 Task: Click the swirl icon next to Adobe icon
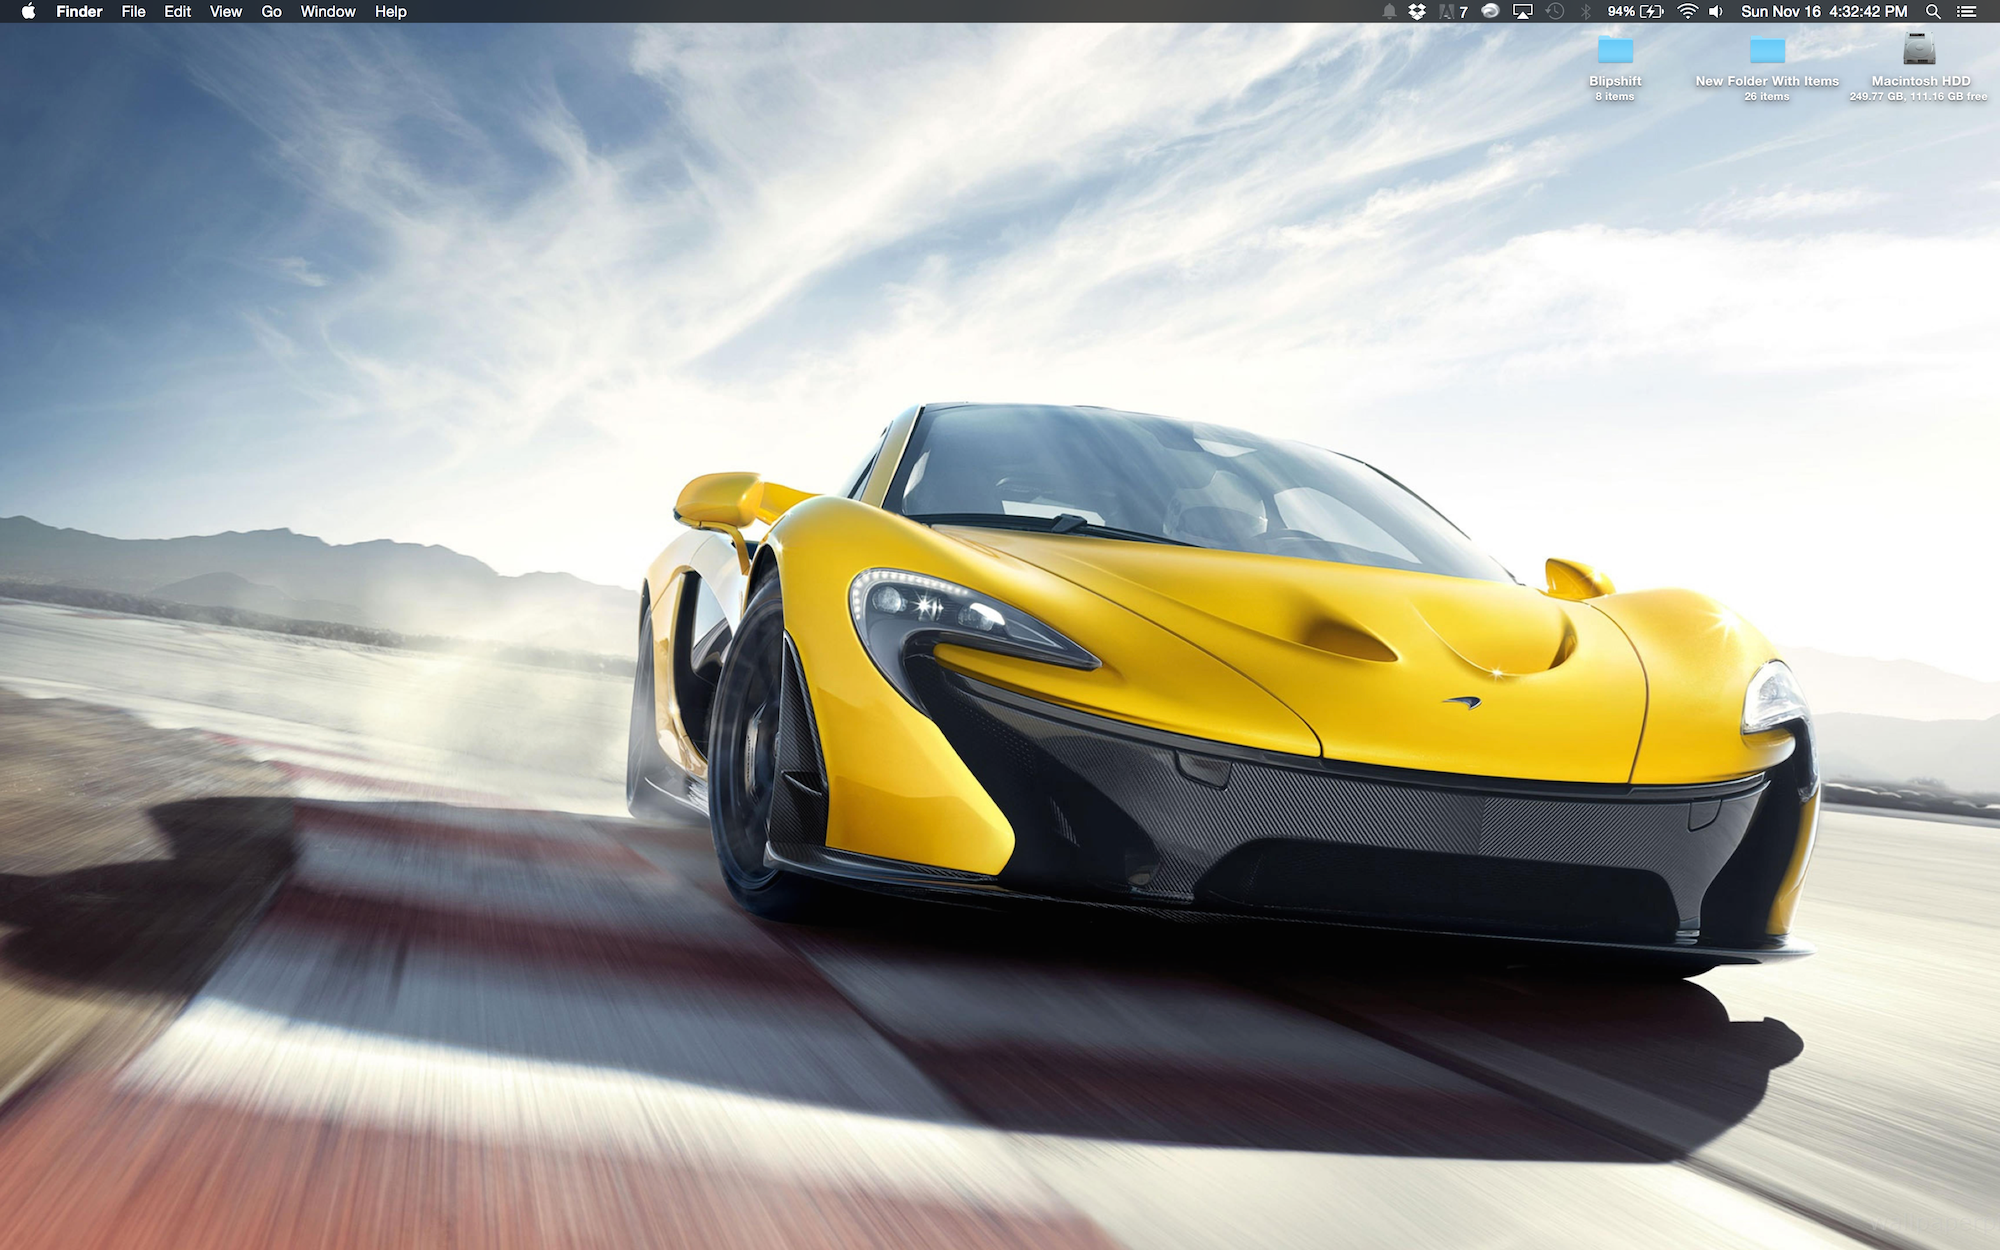point(1490,12)
